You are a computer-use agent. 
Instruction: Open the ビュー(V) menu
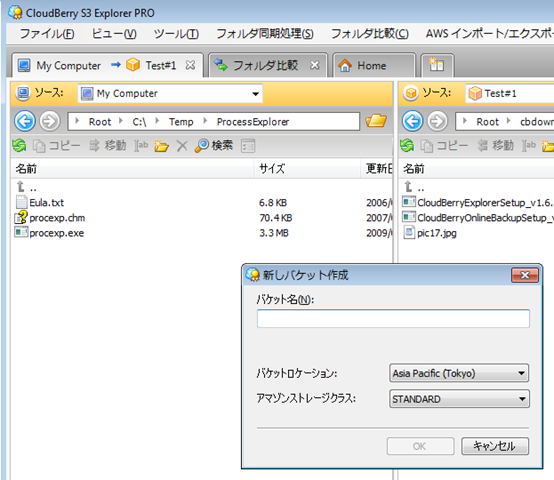[x=114, y=34]
